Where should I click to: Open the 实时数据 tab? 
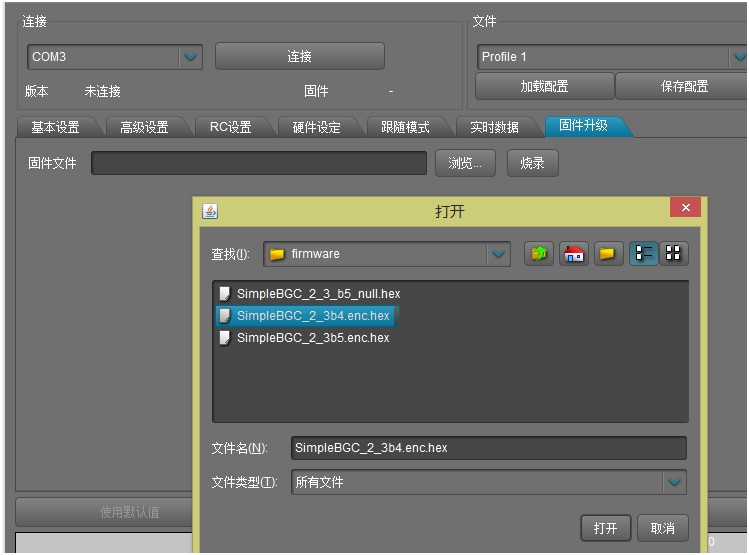[494, 127]
